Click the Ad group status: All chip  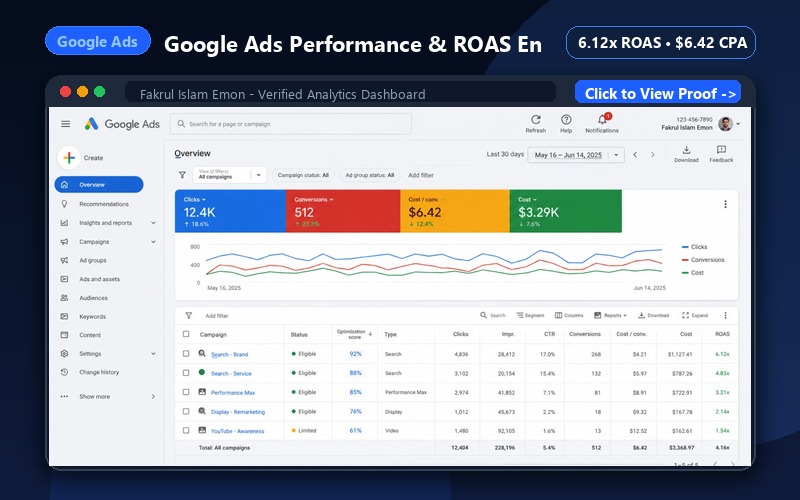tap(369, 175)
